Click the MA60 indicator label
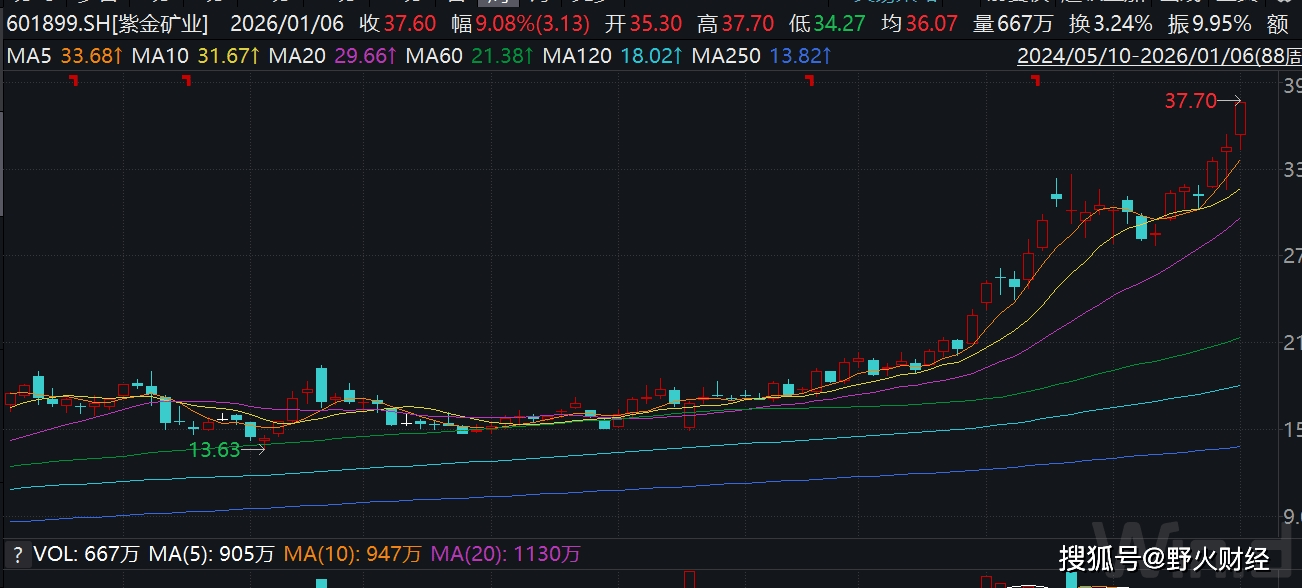Image resolution: width=1302 pixels, height=588 pixels. click(x=435, y=56)
